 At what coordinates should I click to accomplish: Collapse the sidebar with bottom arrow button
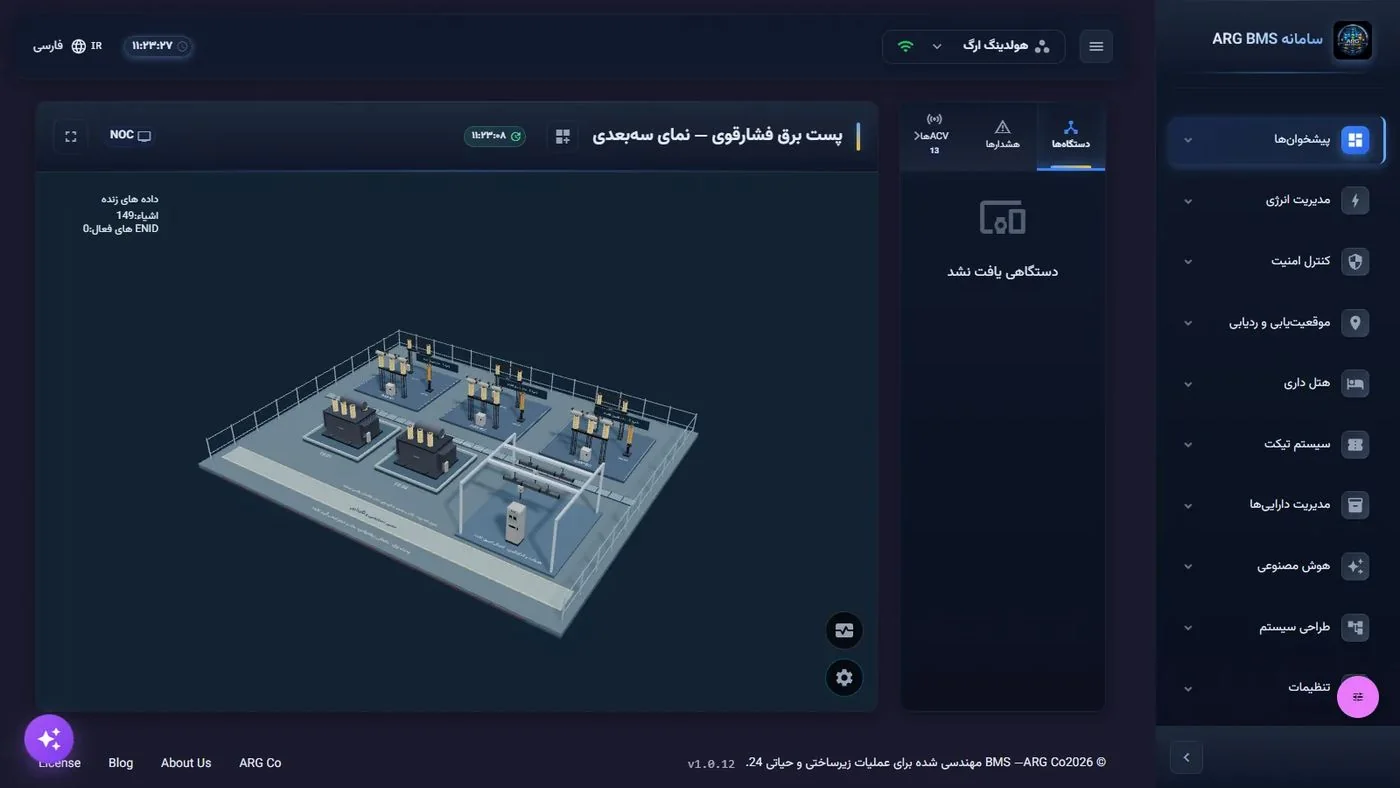click(x=1186, y=757)
